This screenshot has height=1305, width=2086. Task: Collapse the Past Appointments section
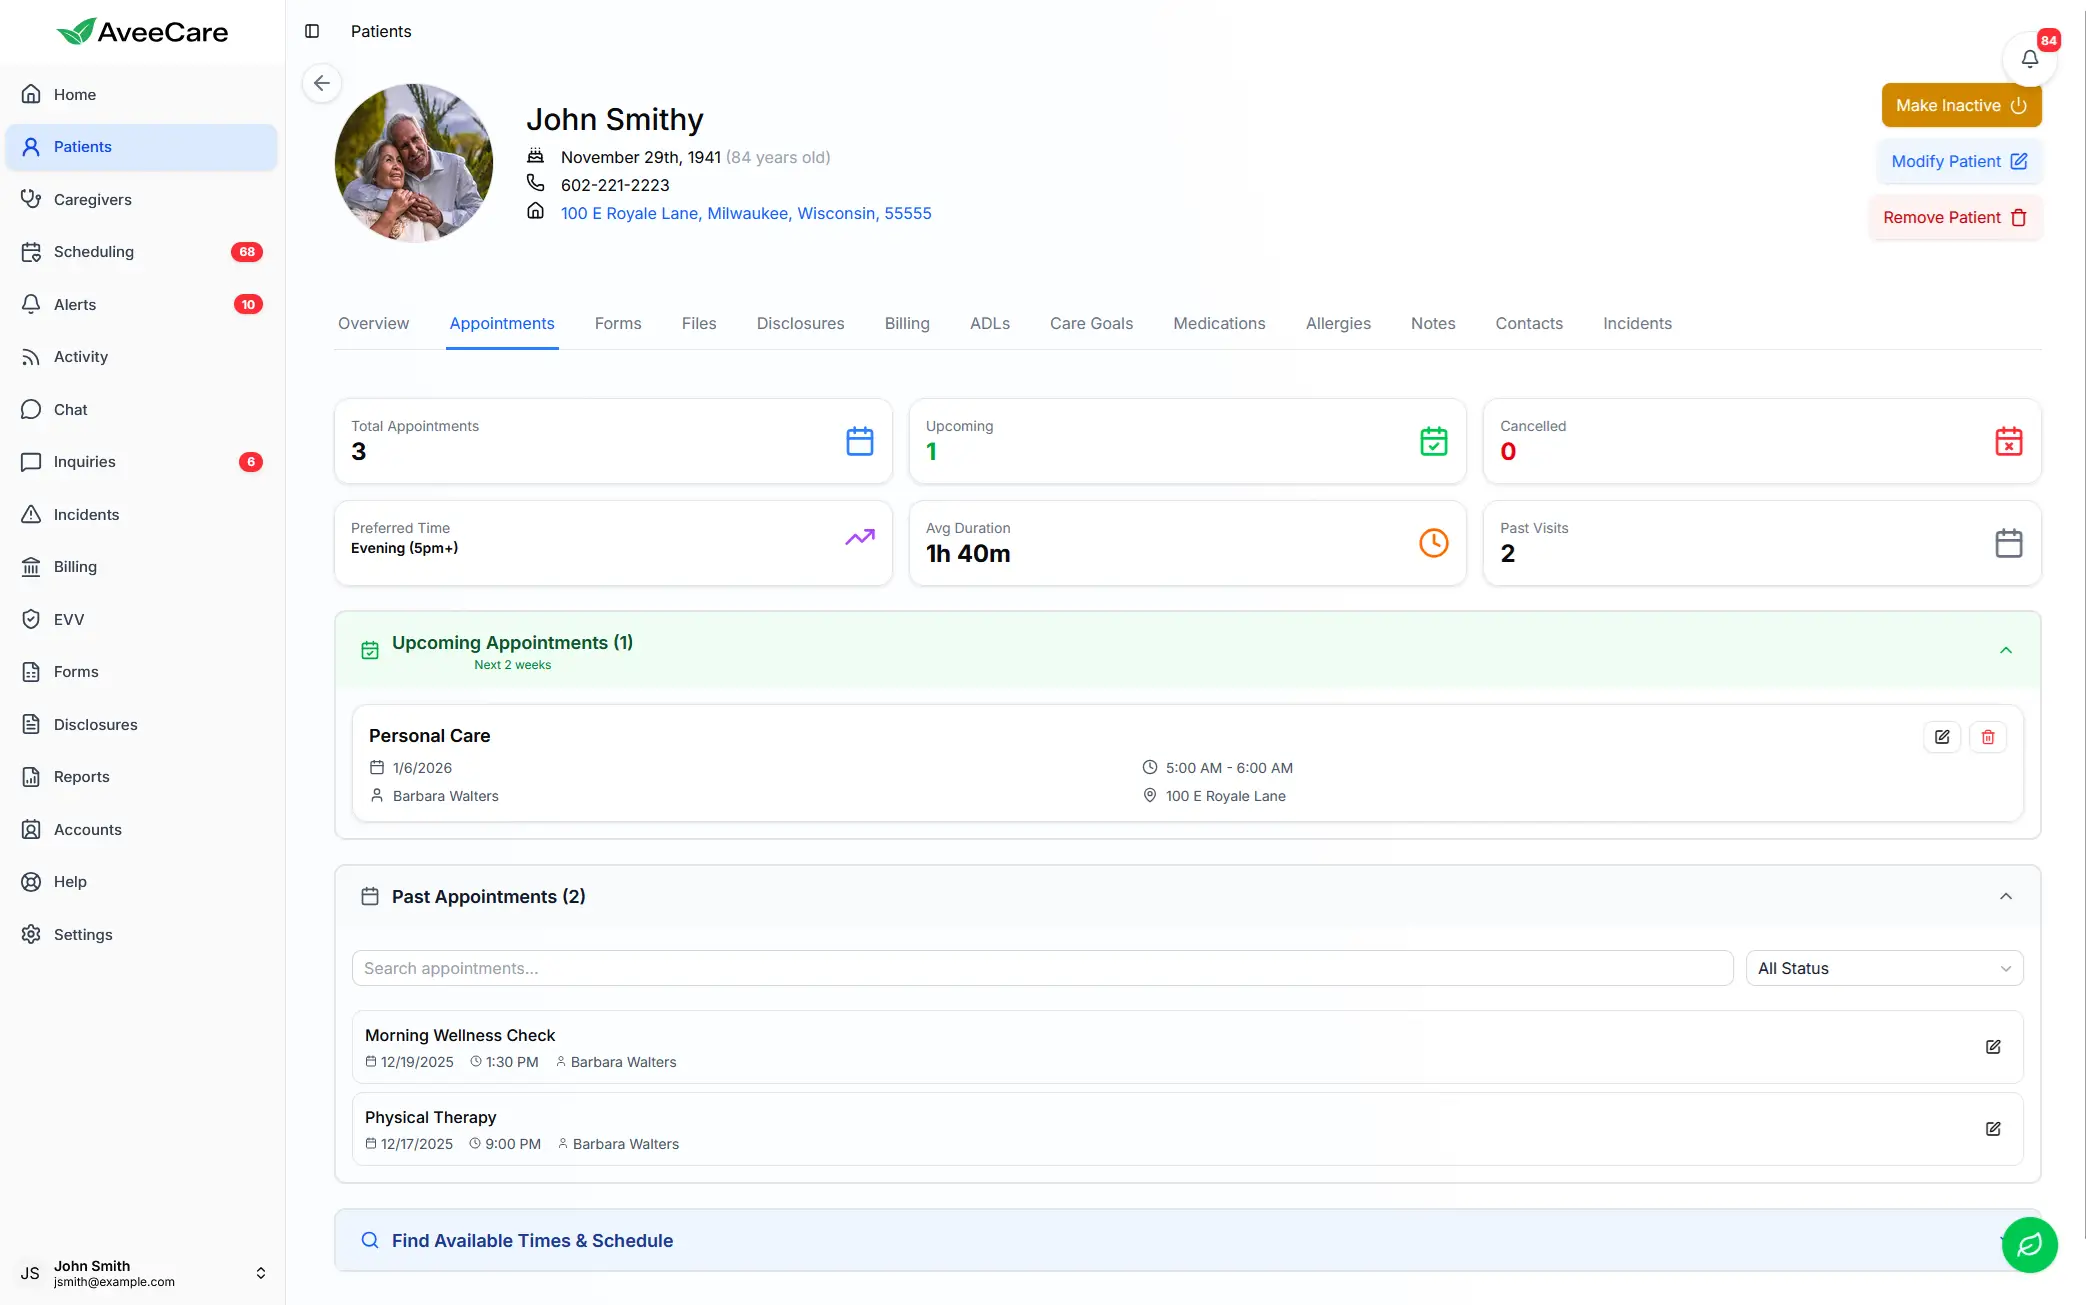2006,896
